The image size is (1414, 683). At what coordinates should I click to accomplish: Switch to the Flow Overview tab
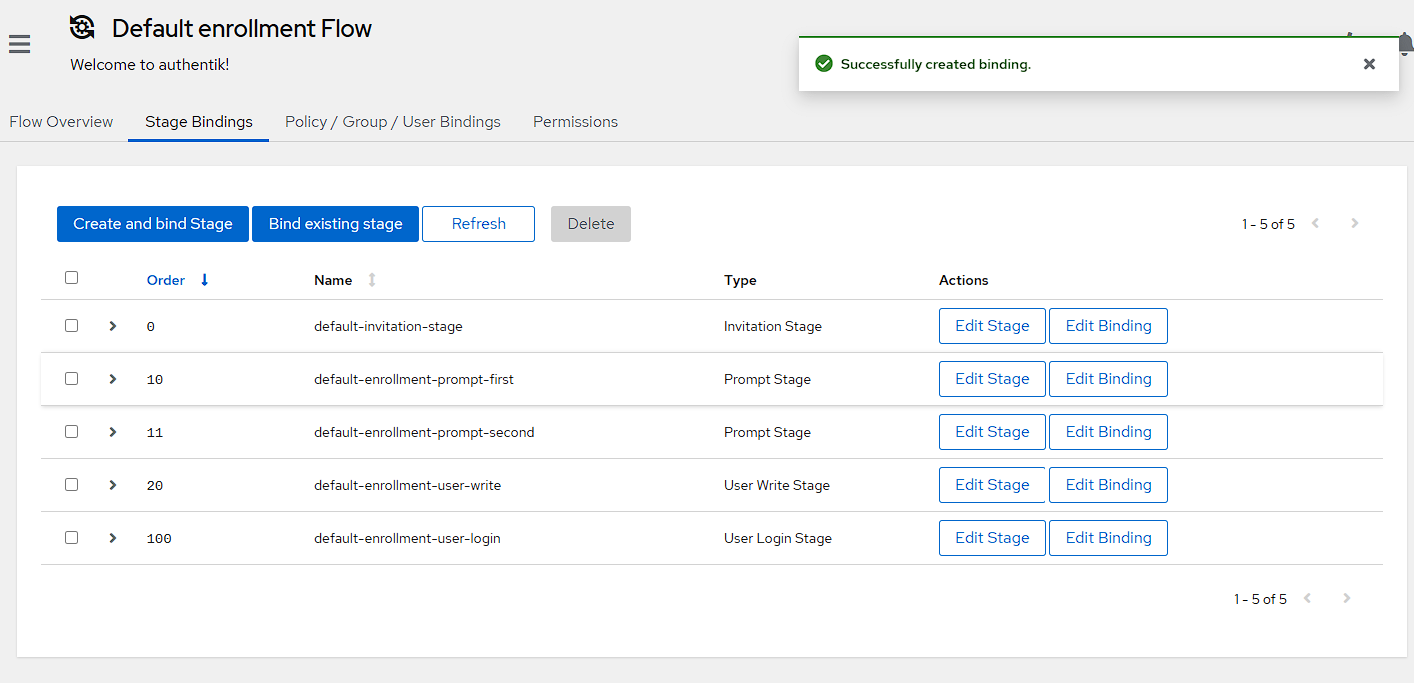pos(61,122)
